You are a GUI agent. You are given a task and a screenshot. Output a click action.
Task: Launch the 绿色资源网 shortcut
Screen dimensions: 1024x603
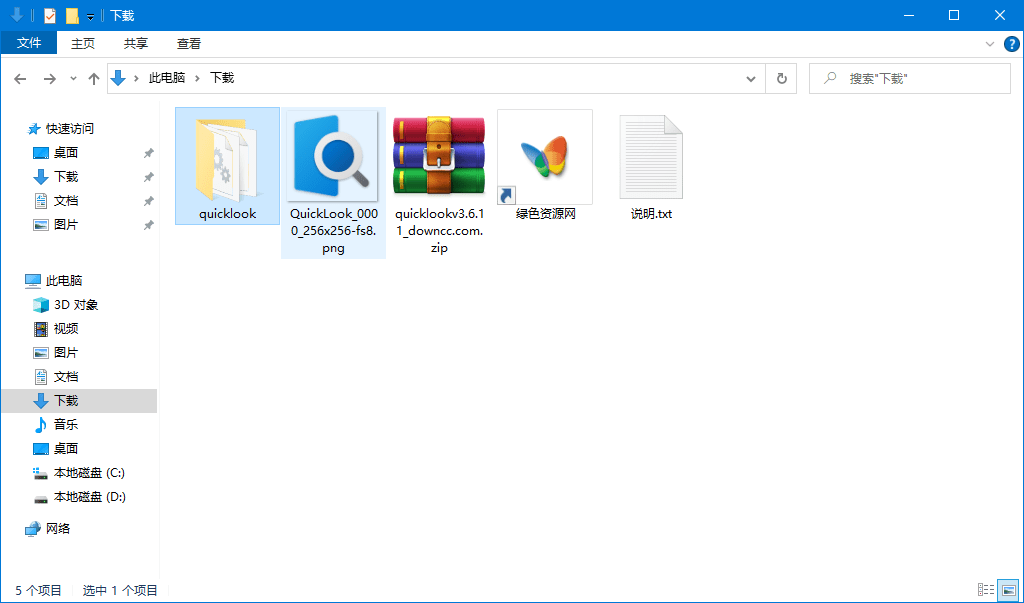545,156
